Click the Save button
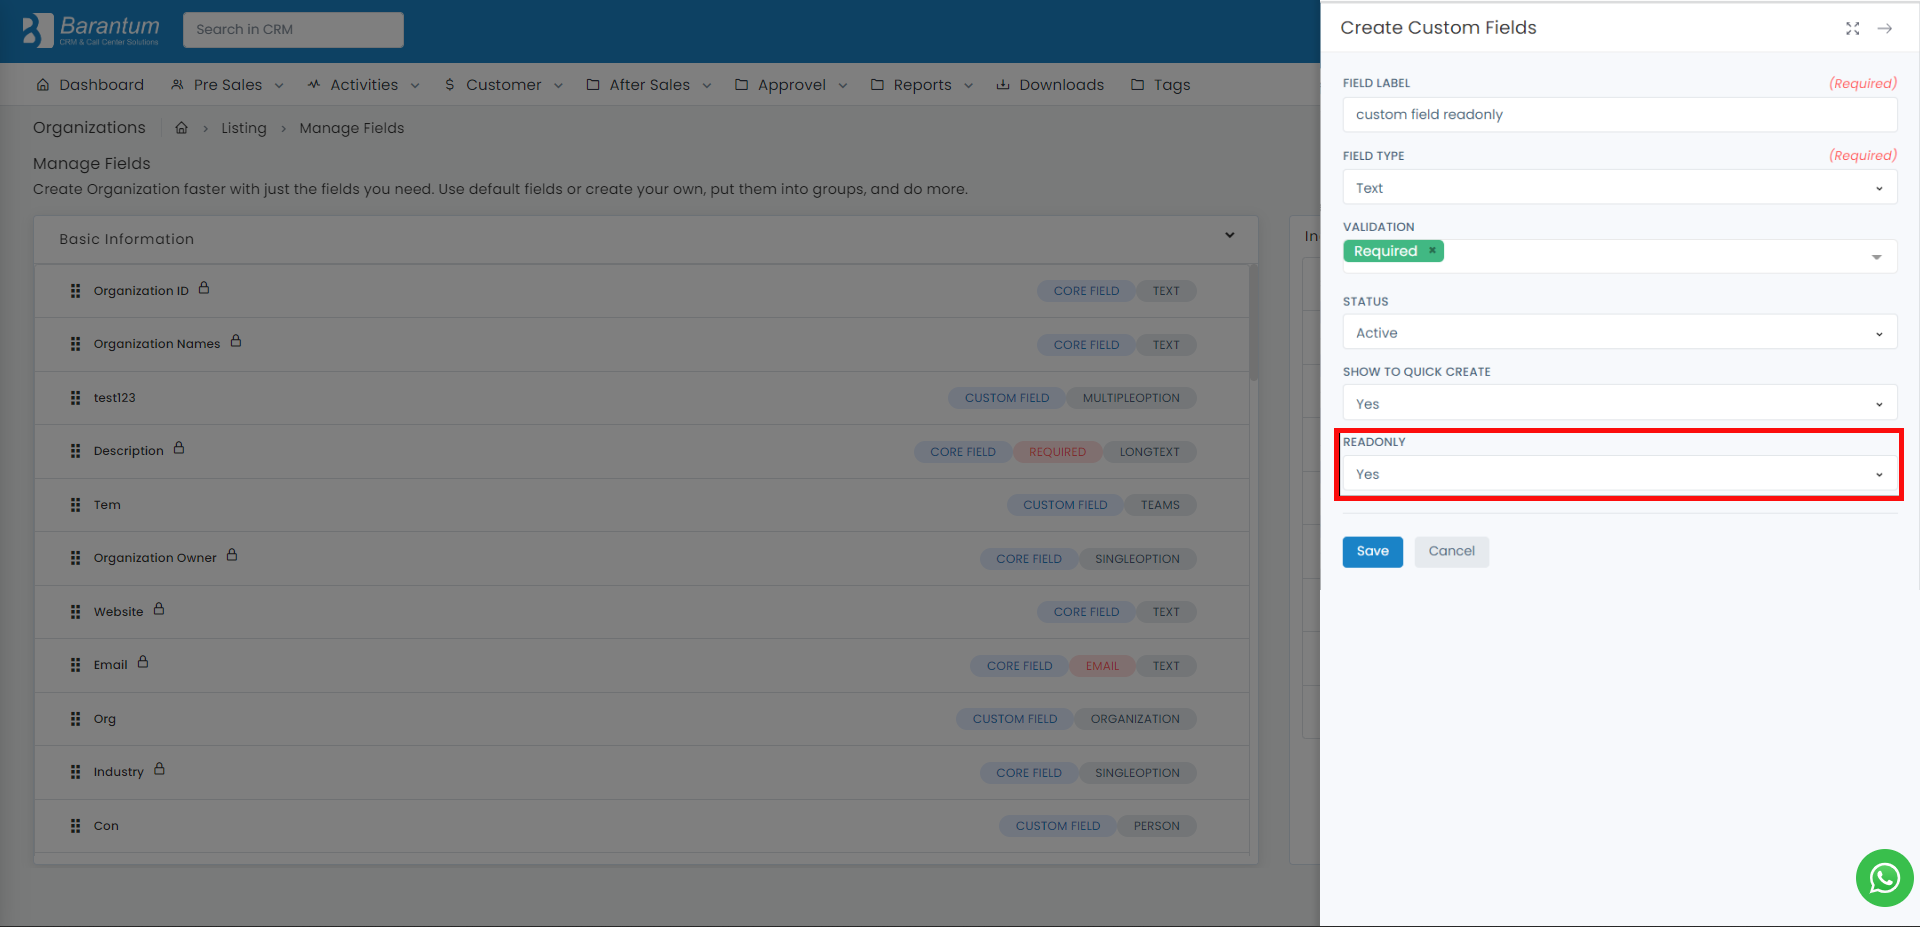This screenshot has width=1920, height=927. [1372, 552]
